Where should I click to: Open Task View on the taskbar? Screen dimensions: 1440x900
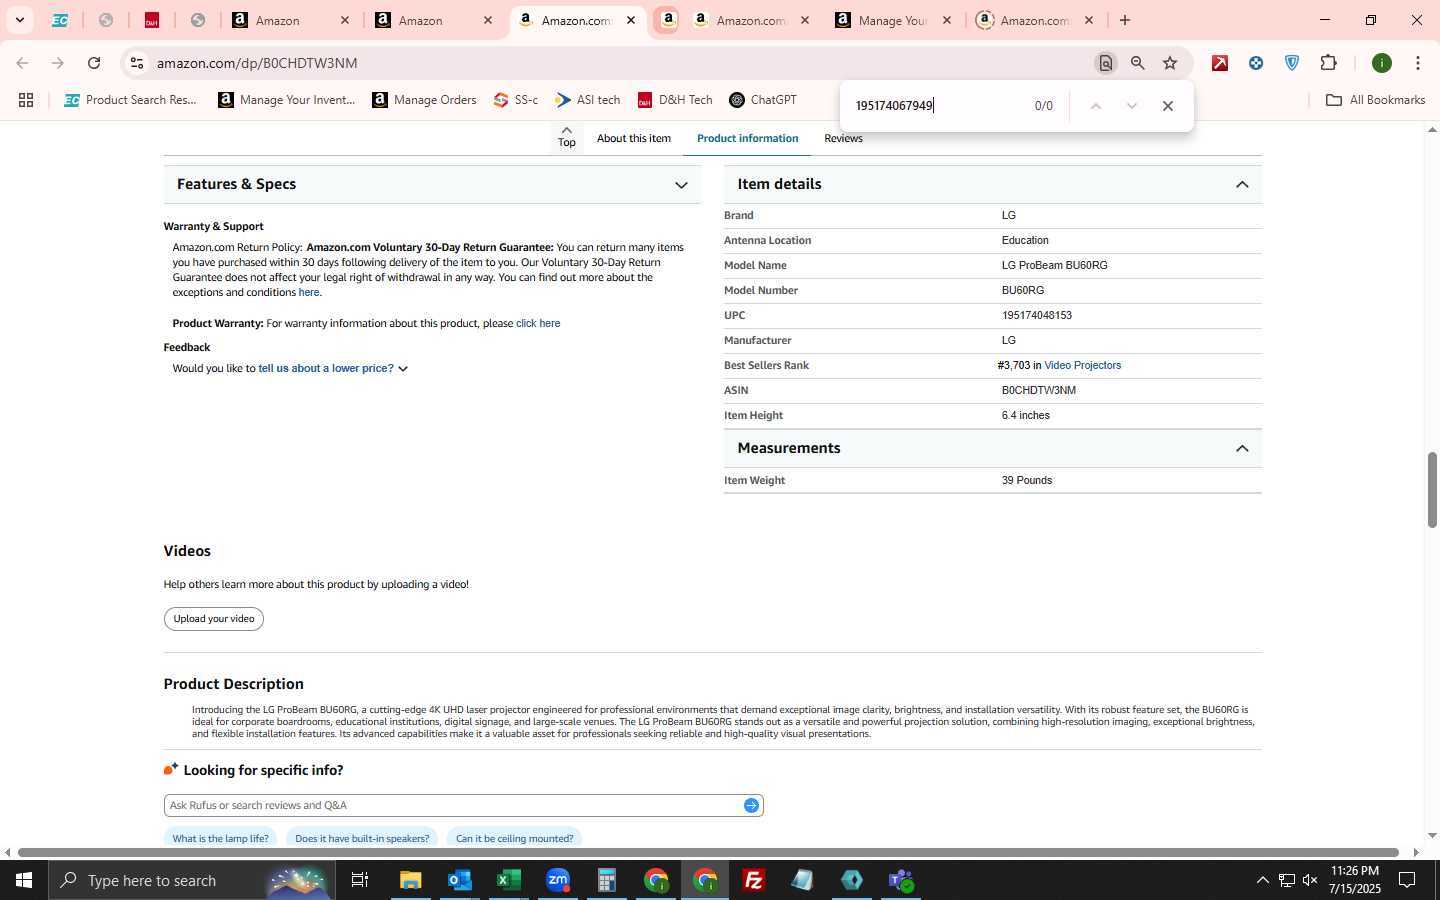click(x=360, y=880)
